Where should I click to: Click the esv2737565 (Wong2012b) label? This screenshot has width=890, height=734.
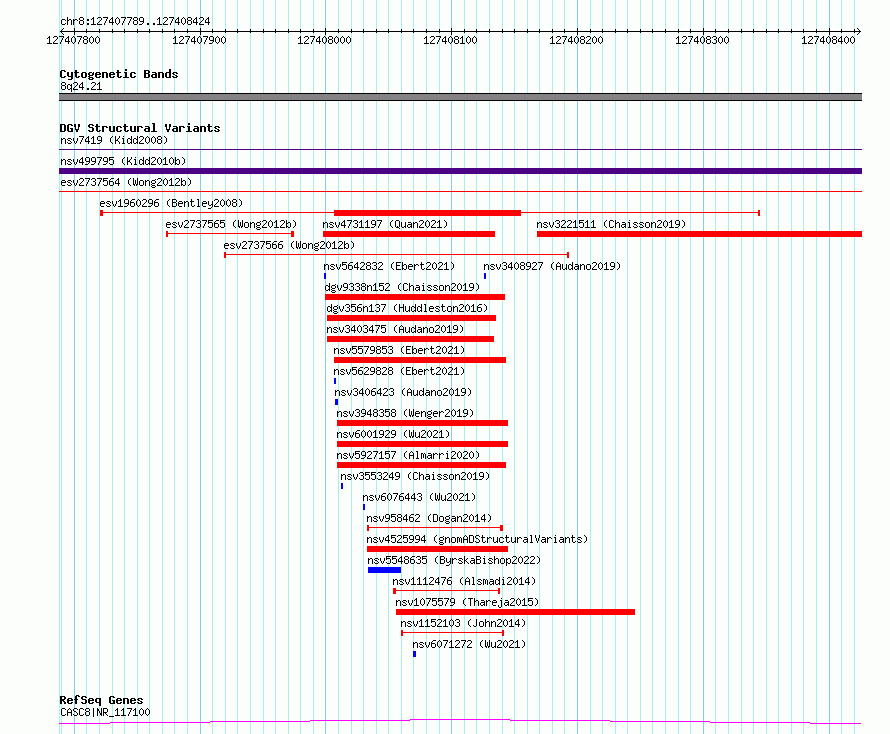coord(231,224)
